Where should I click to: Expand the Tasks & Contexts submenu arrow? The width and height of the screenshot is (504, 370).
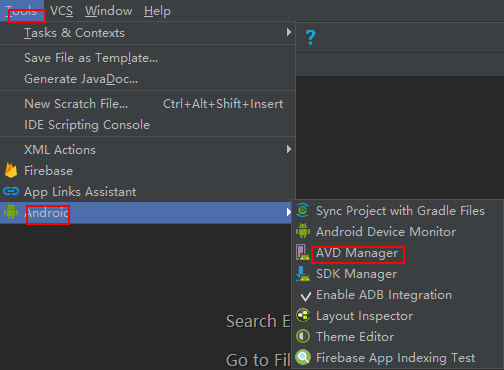point(289,32)
